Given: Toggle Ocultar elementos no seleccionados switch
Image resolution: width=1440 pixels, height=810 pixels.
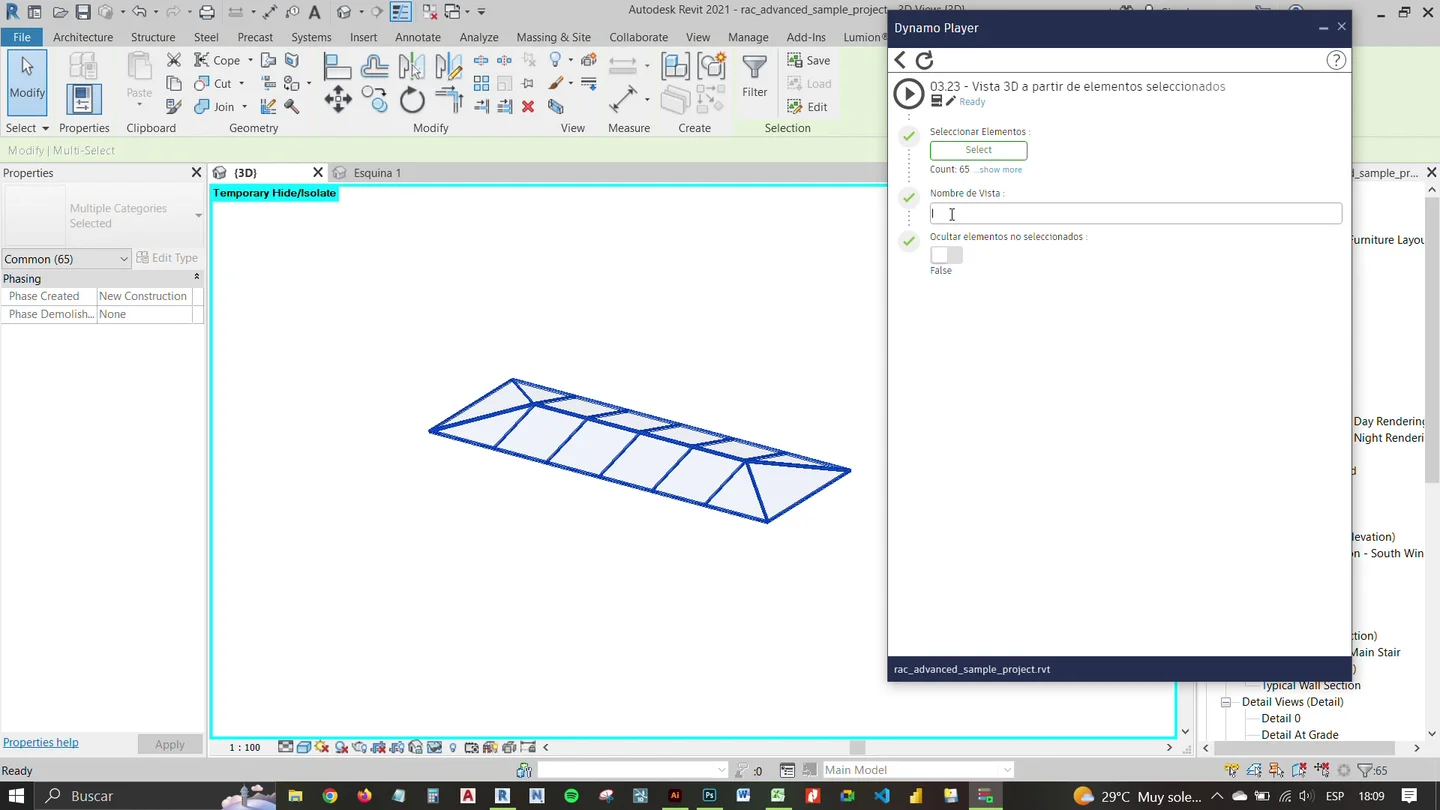Looking at the screenshot, I should (x=946, y=255).
